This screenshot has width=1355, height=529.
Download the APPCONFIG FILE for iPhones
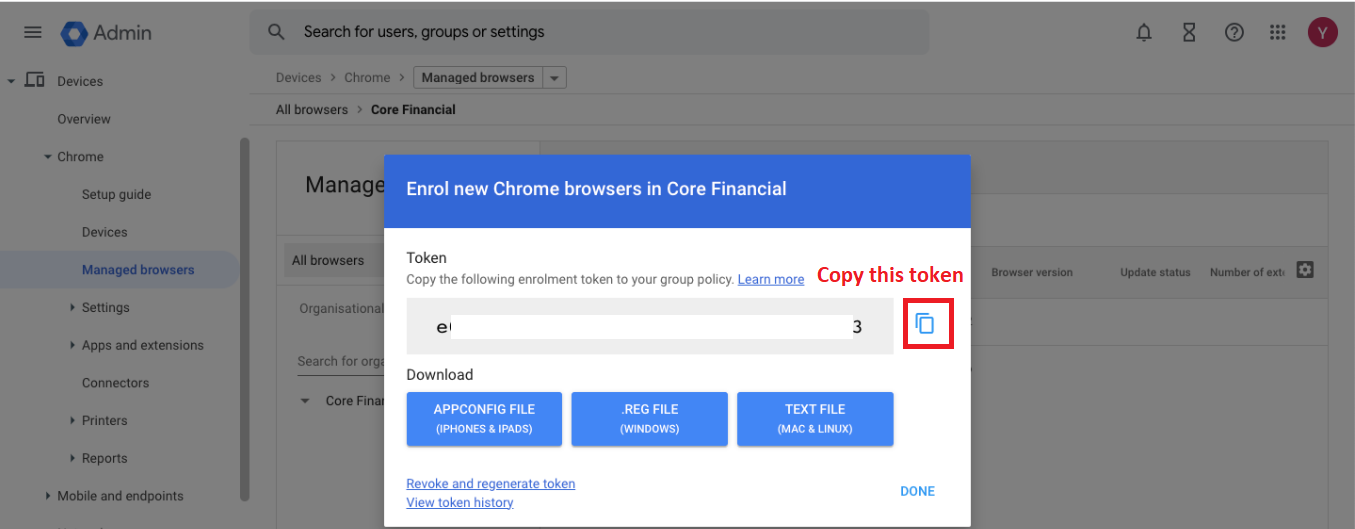[x=484, y=418]
